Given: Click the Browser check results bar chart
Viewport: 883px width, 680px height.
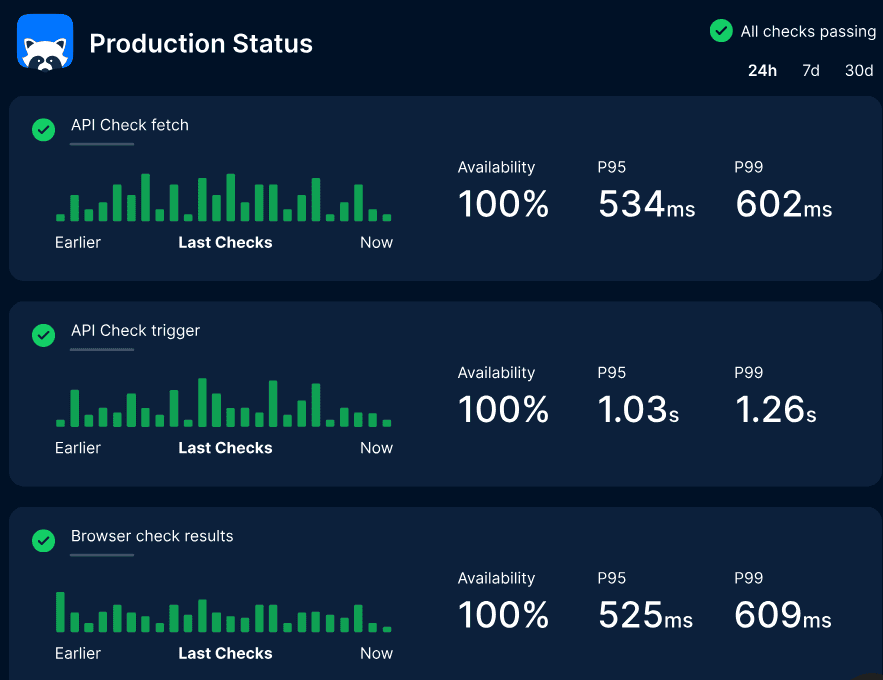Looking at the screenshot, I should pyautogui.click(x=224, y=612).
